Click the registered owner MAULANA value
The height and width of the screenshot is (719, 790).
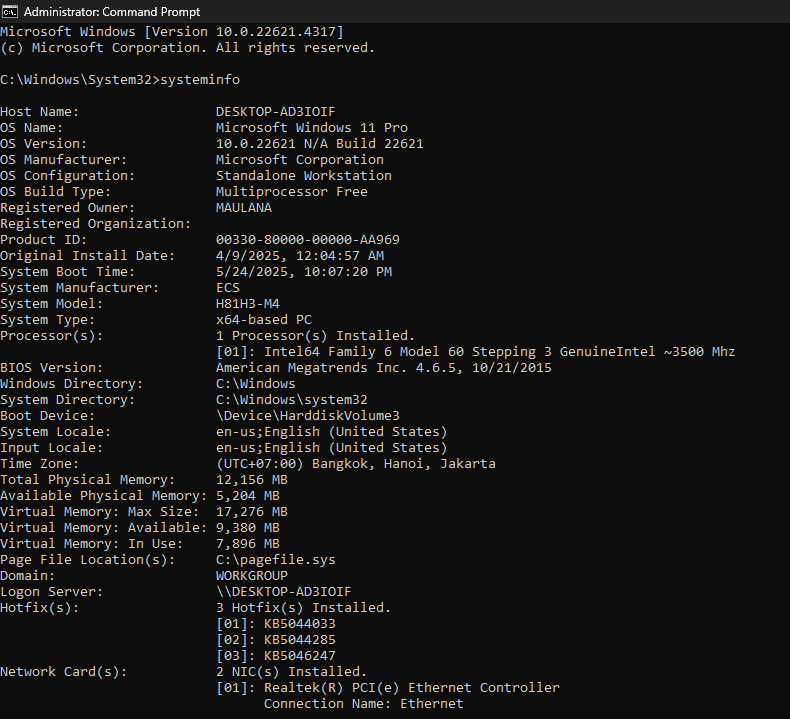click(x=244, y=208)
